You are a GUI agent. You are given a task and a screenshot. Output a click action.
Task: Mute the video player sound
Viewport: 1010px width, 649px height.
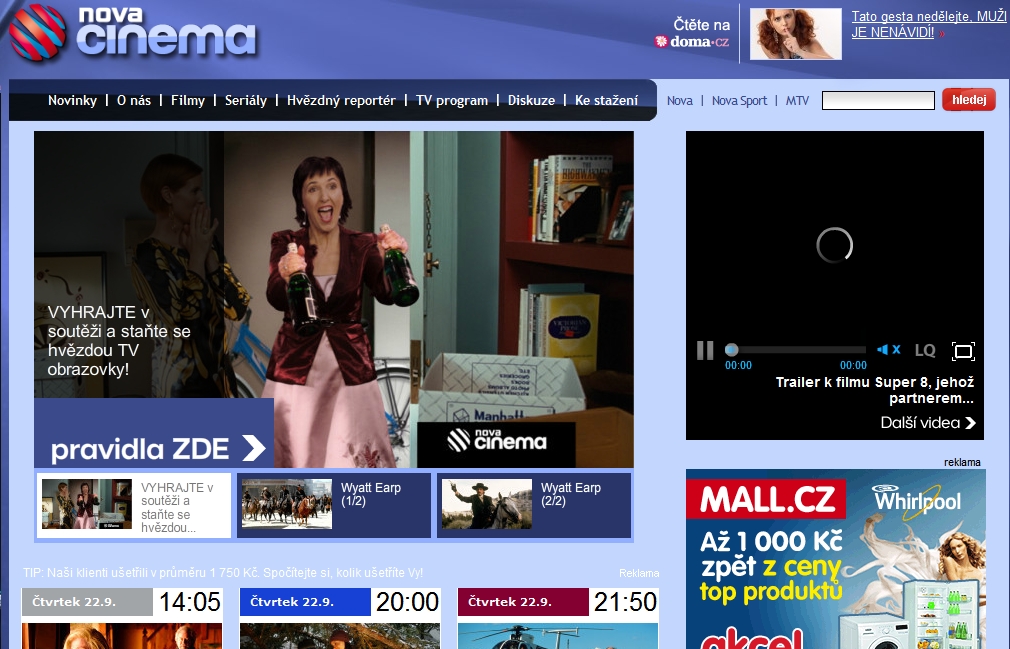(x=888, y=350)
